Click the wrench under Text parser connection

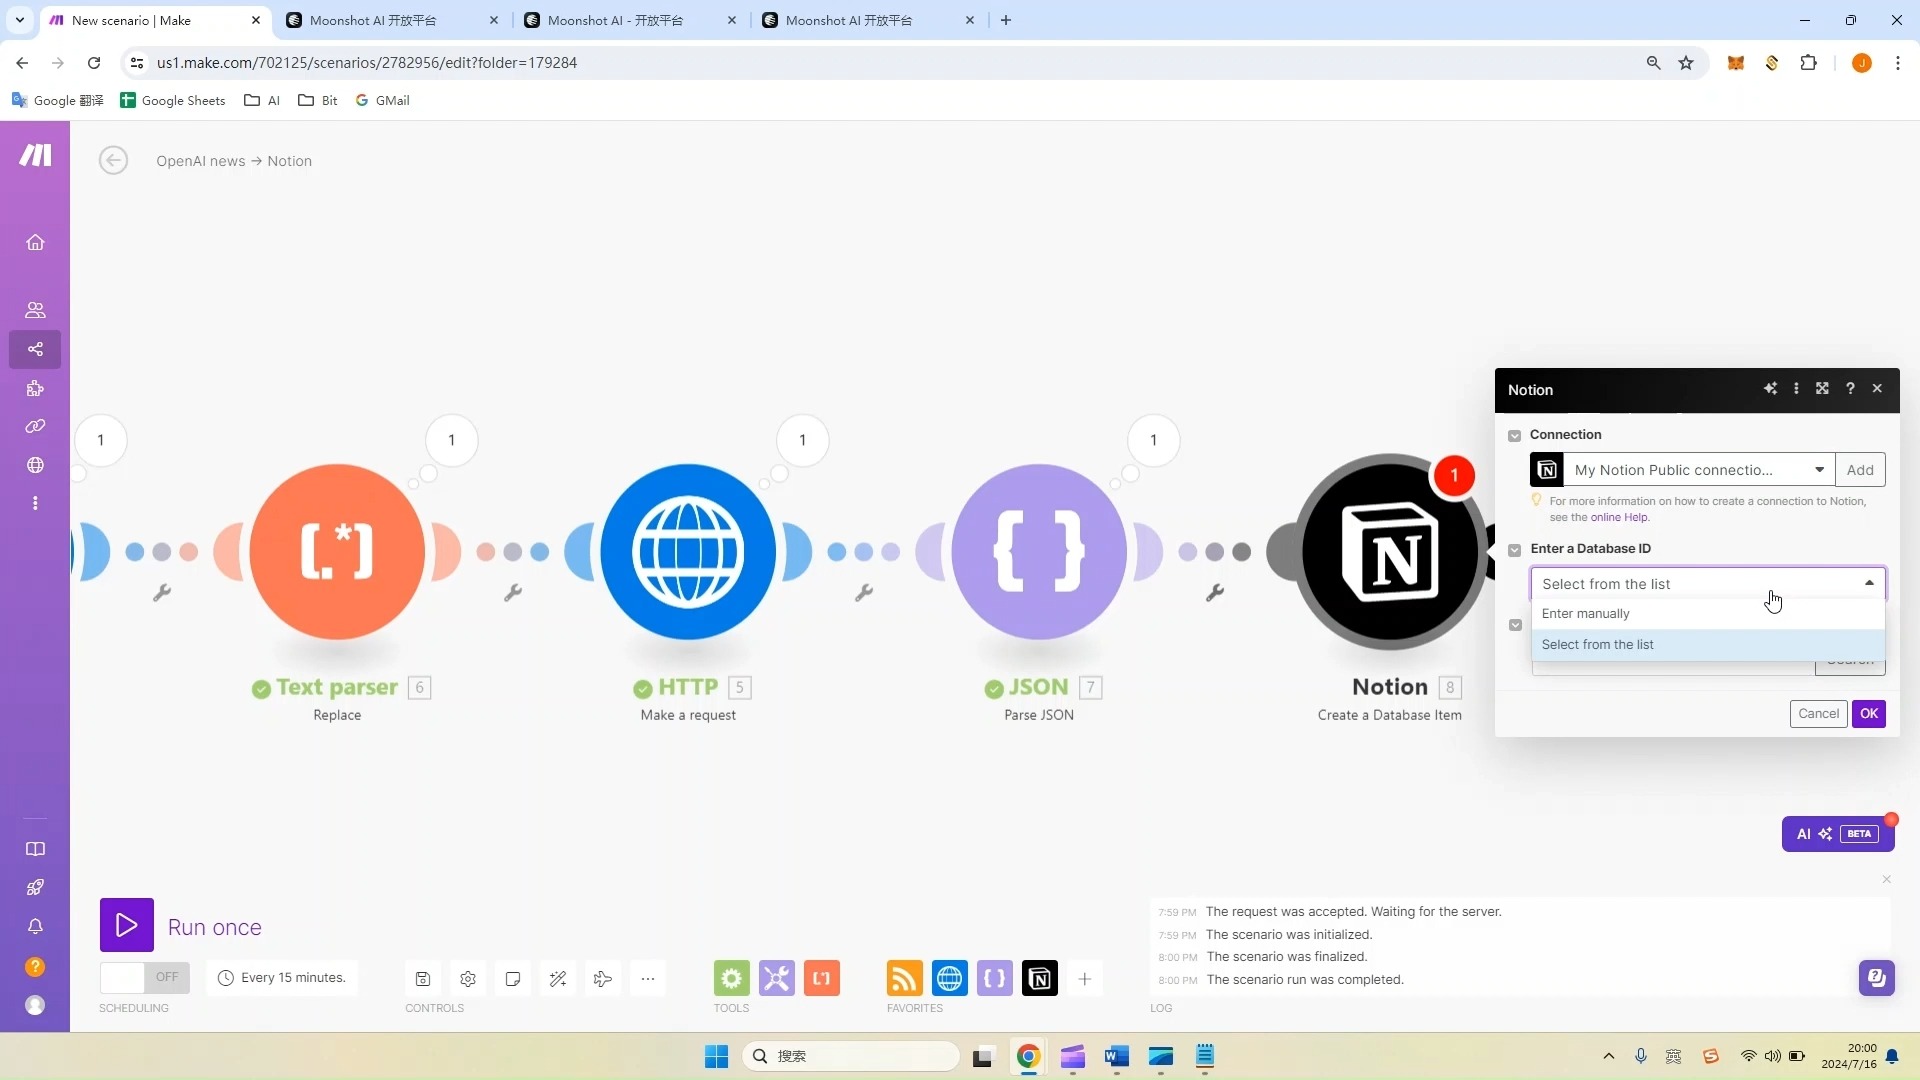[513, 593]
